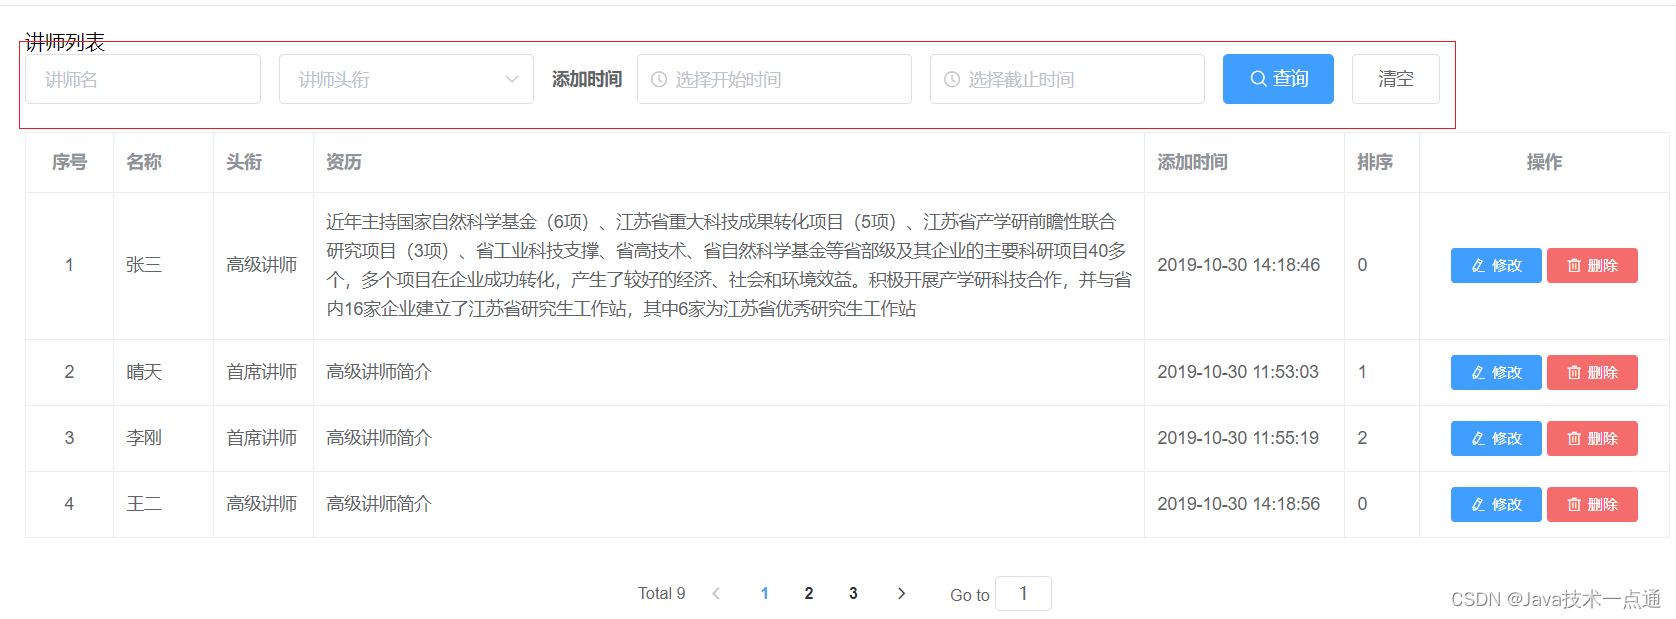
Task: Click 删除 button for 张三
Action: point(1592,265)
